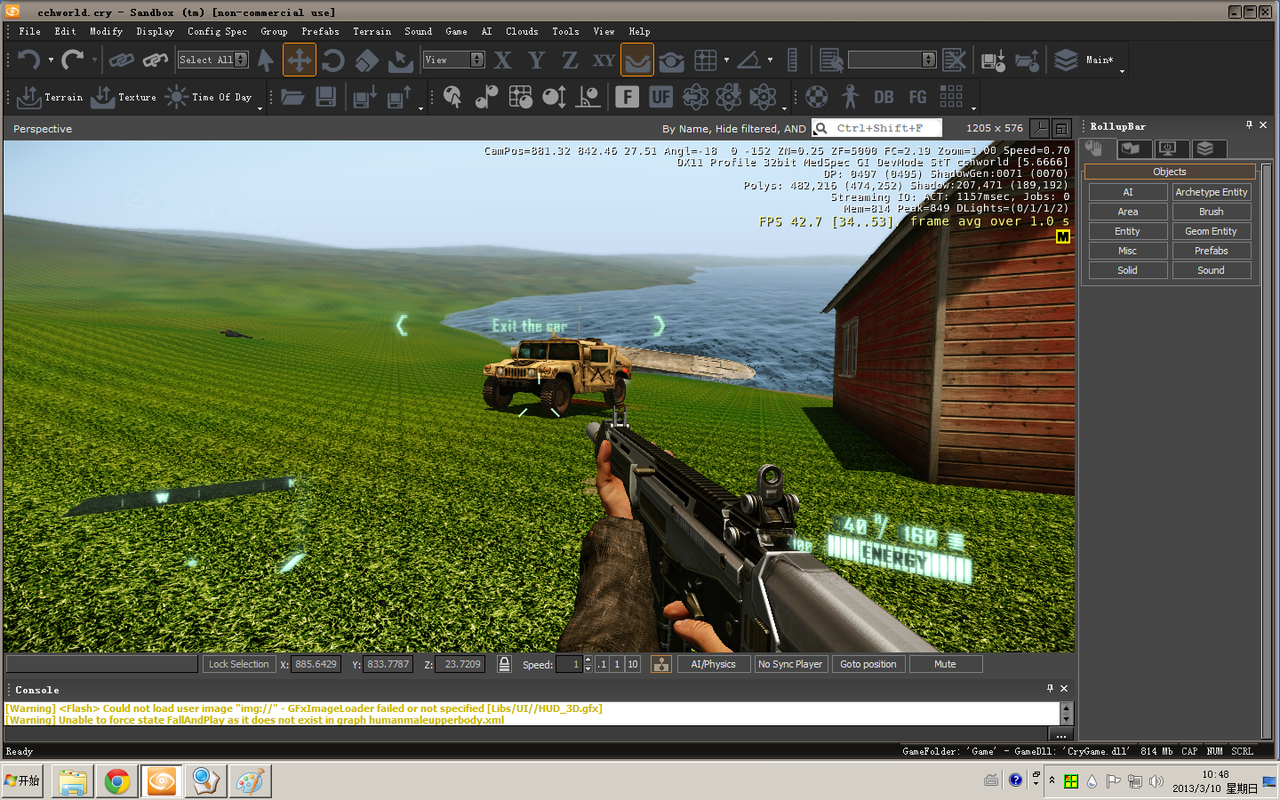Click the Lock Selection button

(239, 664)
